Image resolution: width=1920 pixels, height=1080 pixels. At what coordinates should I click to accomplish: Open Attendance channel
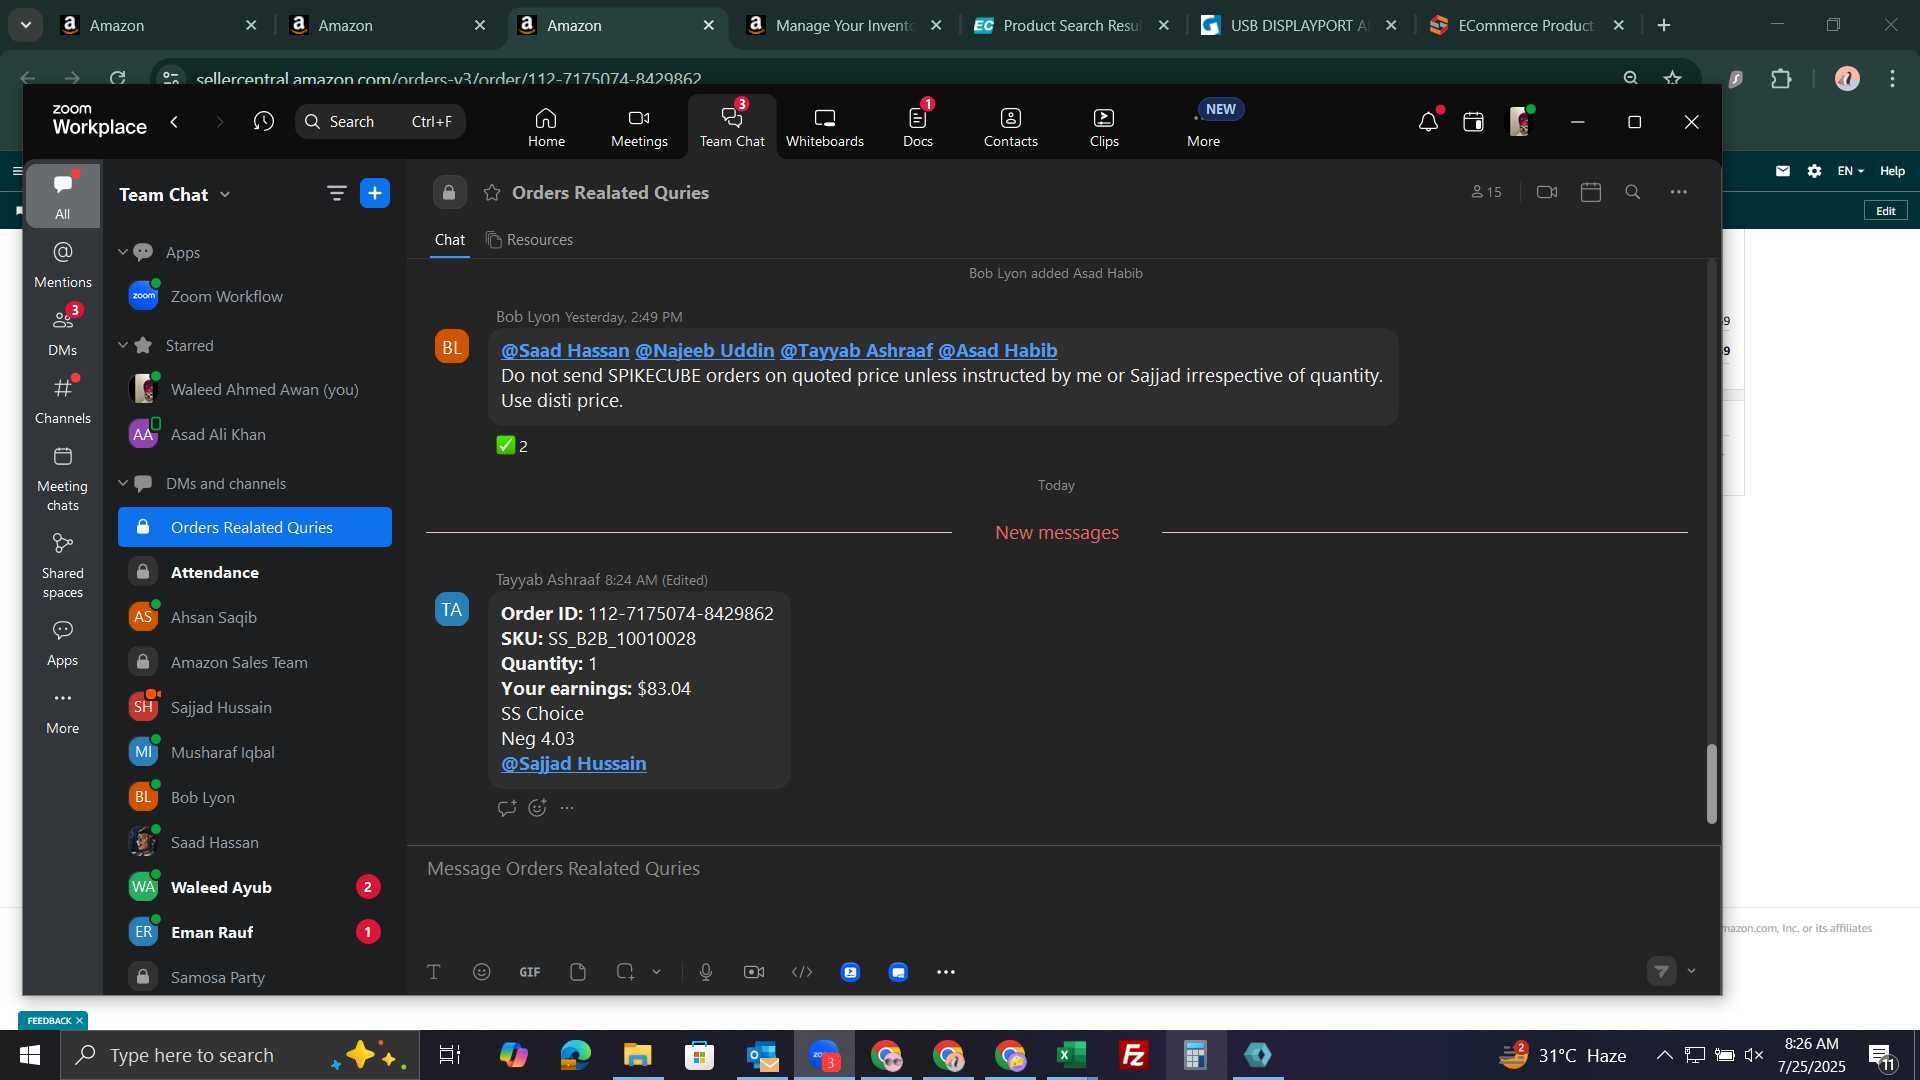point(255,573)
